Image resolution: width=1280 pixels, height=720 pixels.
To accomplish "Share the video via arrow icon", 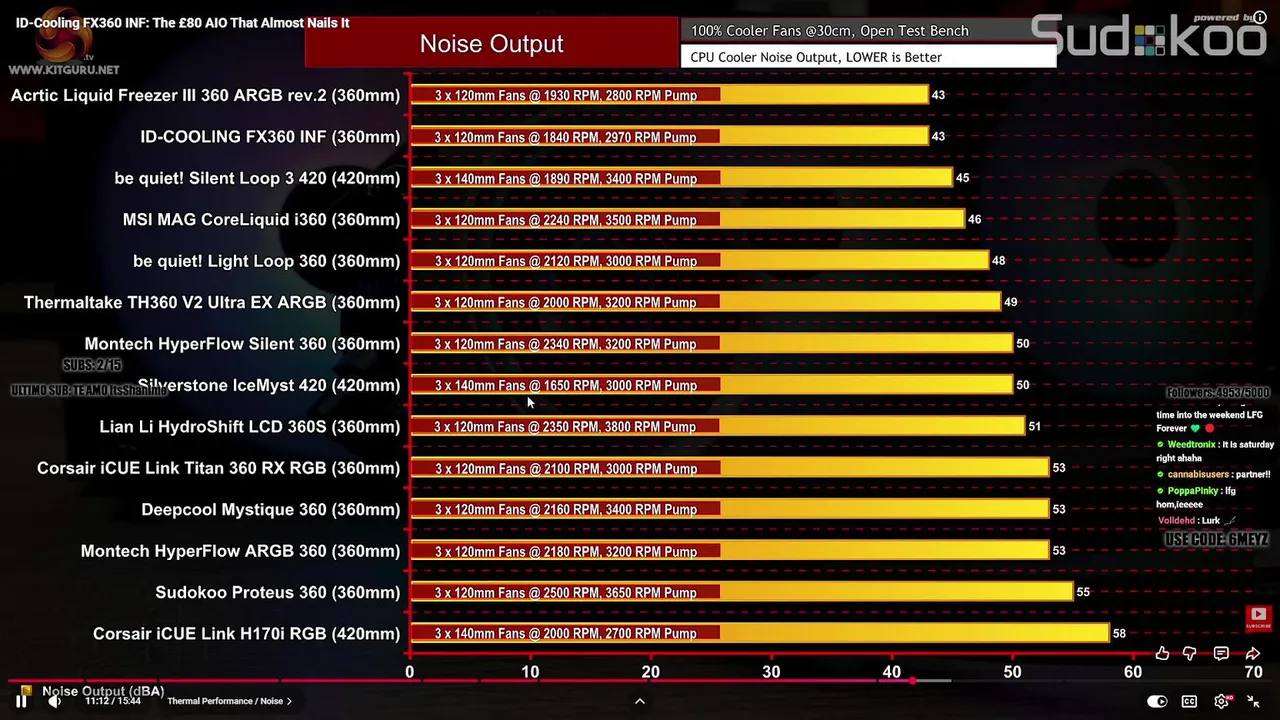I will pyautogui.click(x=1253, y=653).
